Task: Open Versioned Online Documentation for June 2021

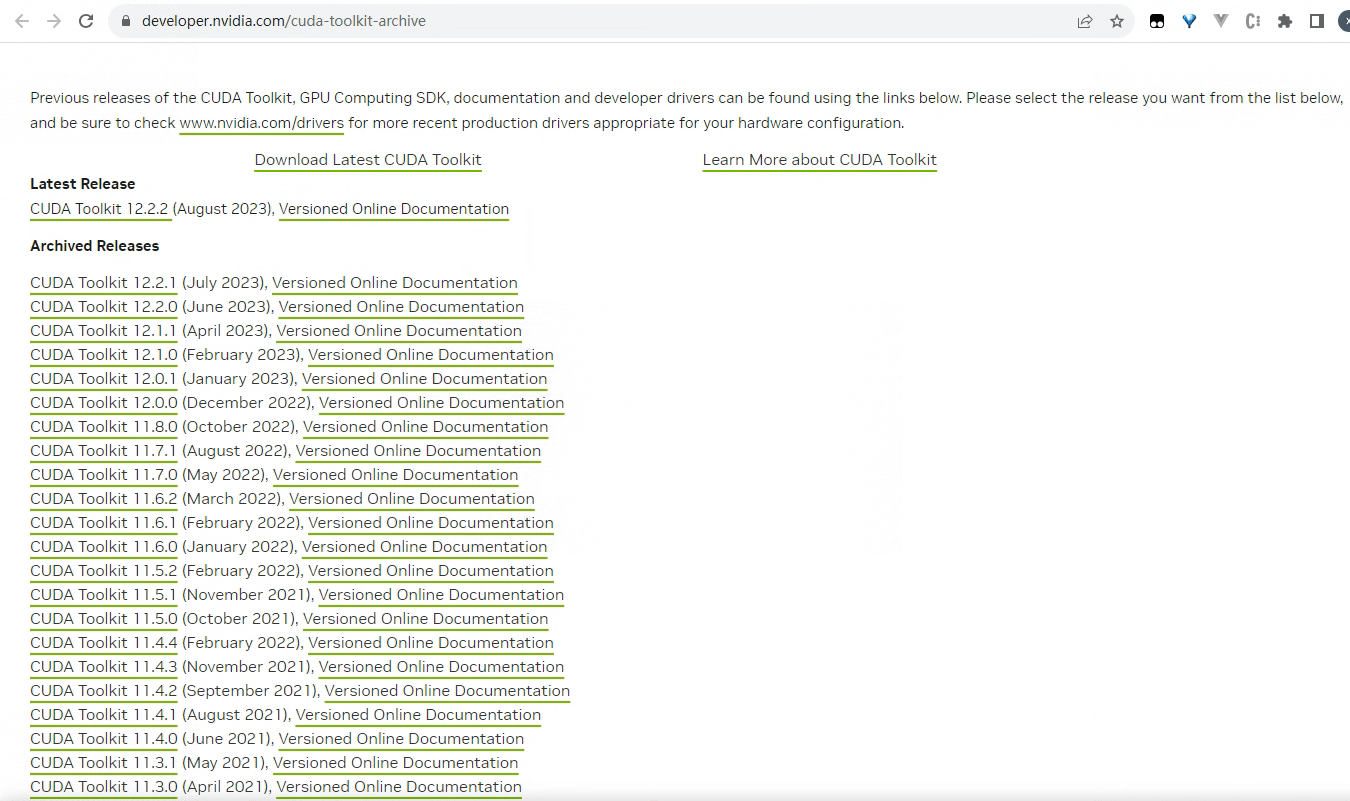Action: point(401,739)
